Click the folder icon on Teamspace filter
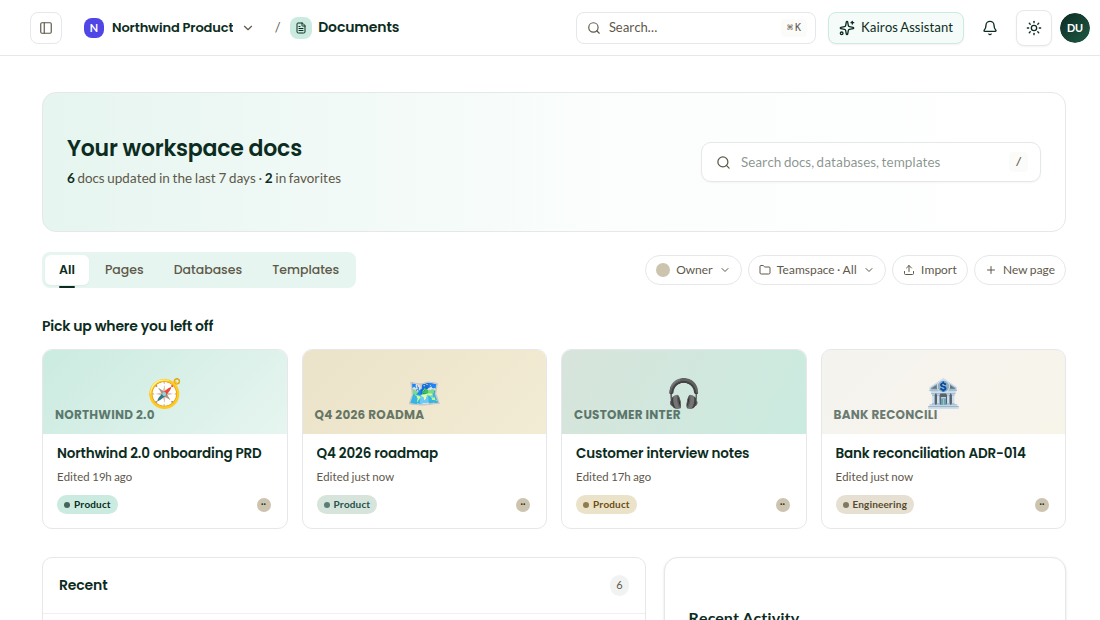1100x620 pixels. pyautogui.click(x=765, y=270)
